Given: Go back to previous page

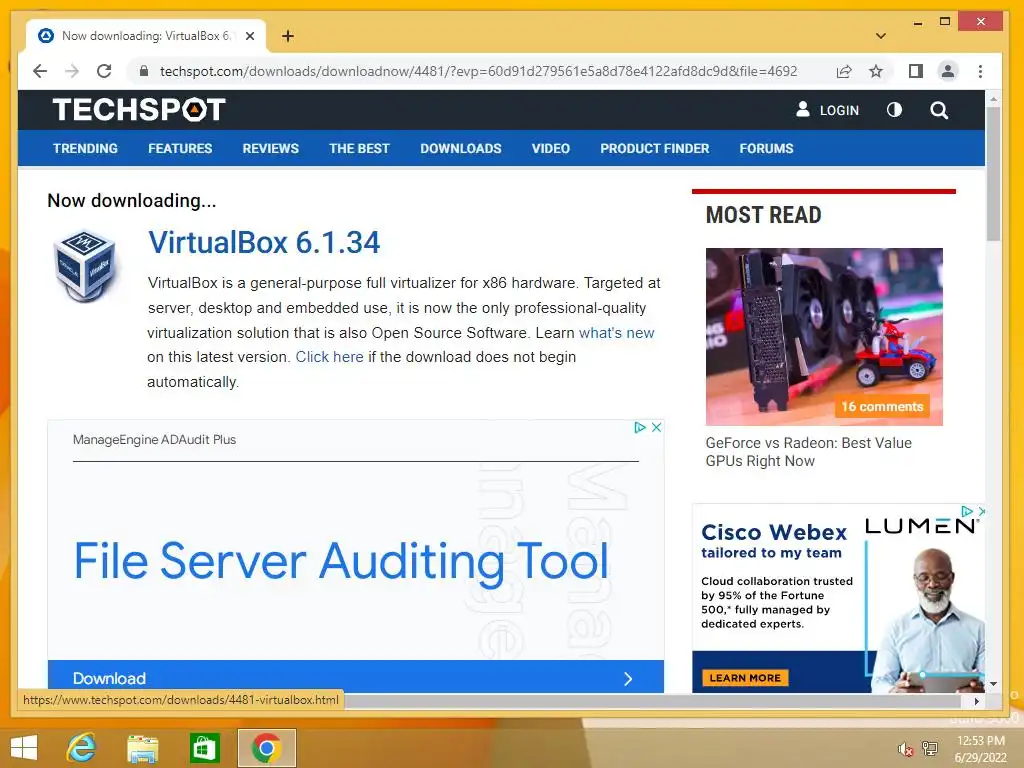Looking at the screenshot, I should (x=40, y=71).
